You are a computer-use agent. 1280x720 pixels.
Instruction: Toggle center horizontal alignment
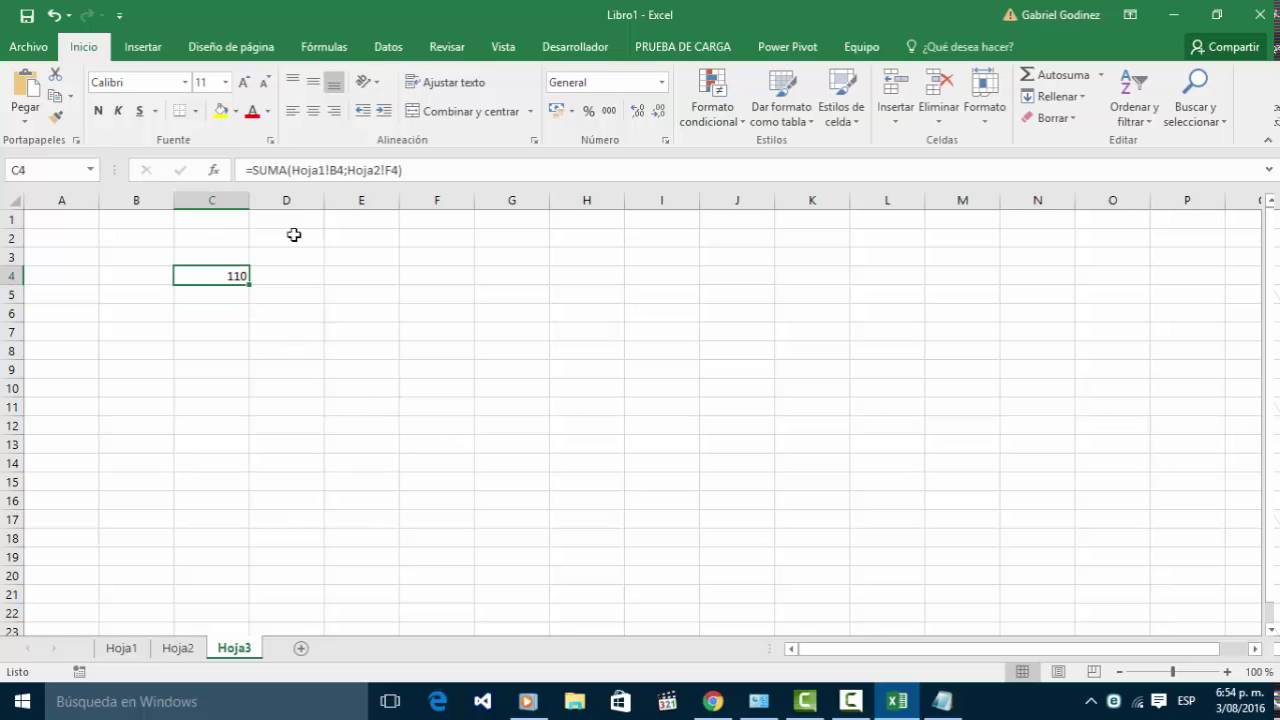[x=313, y=111]
